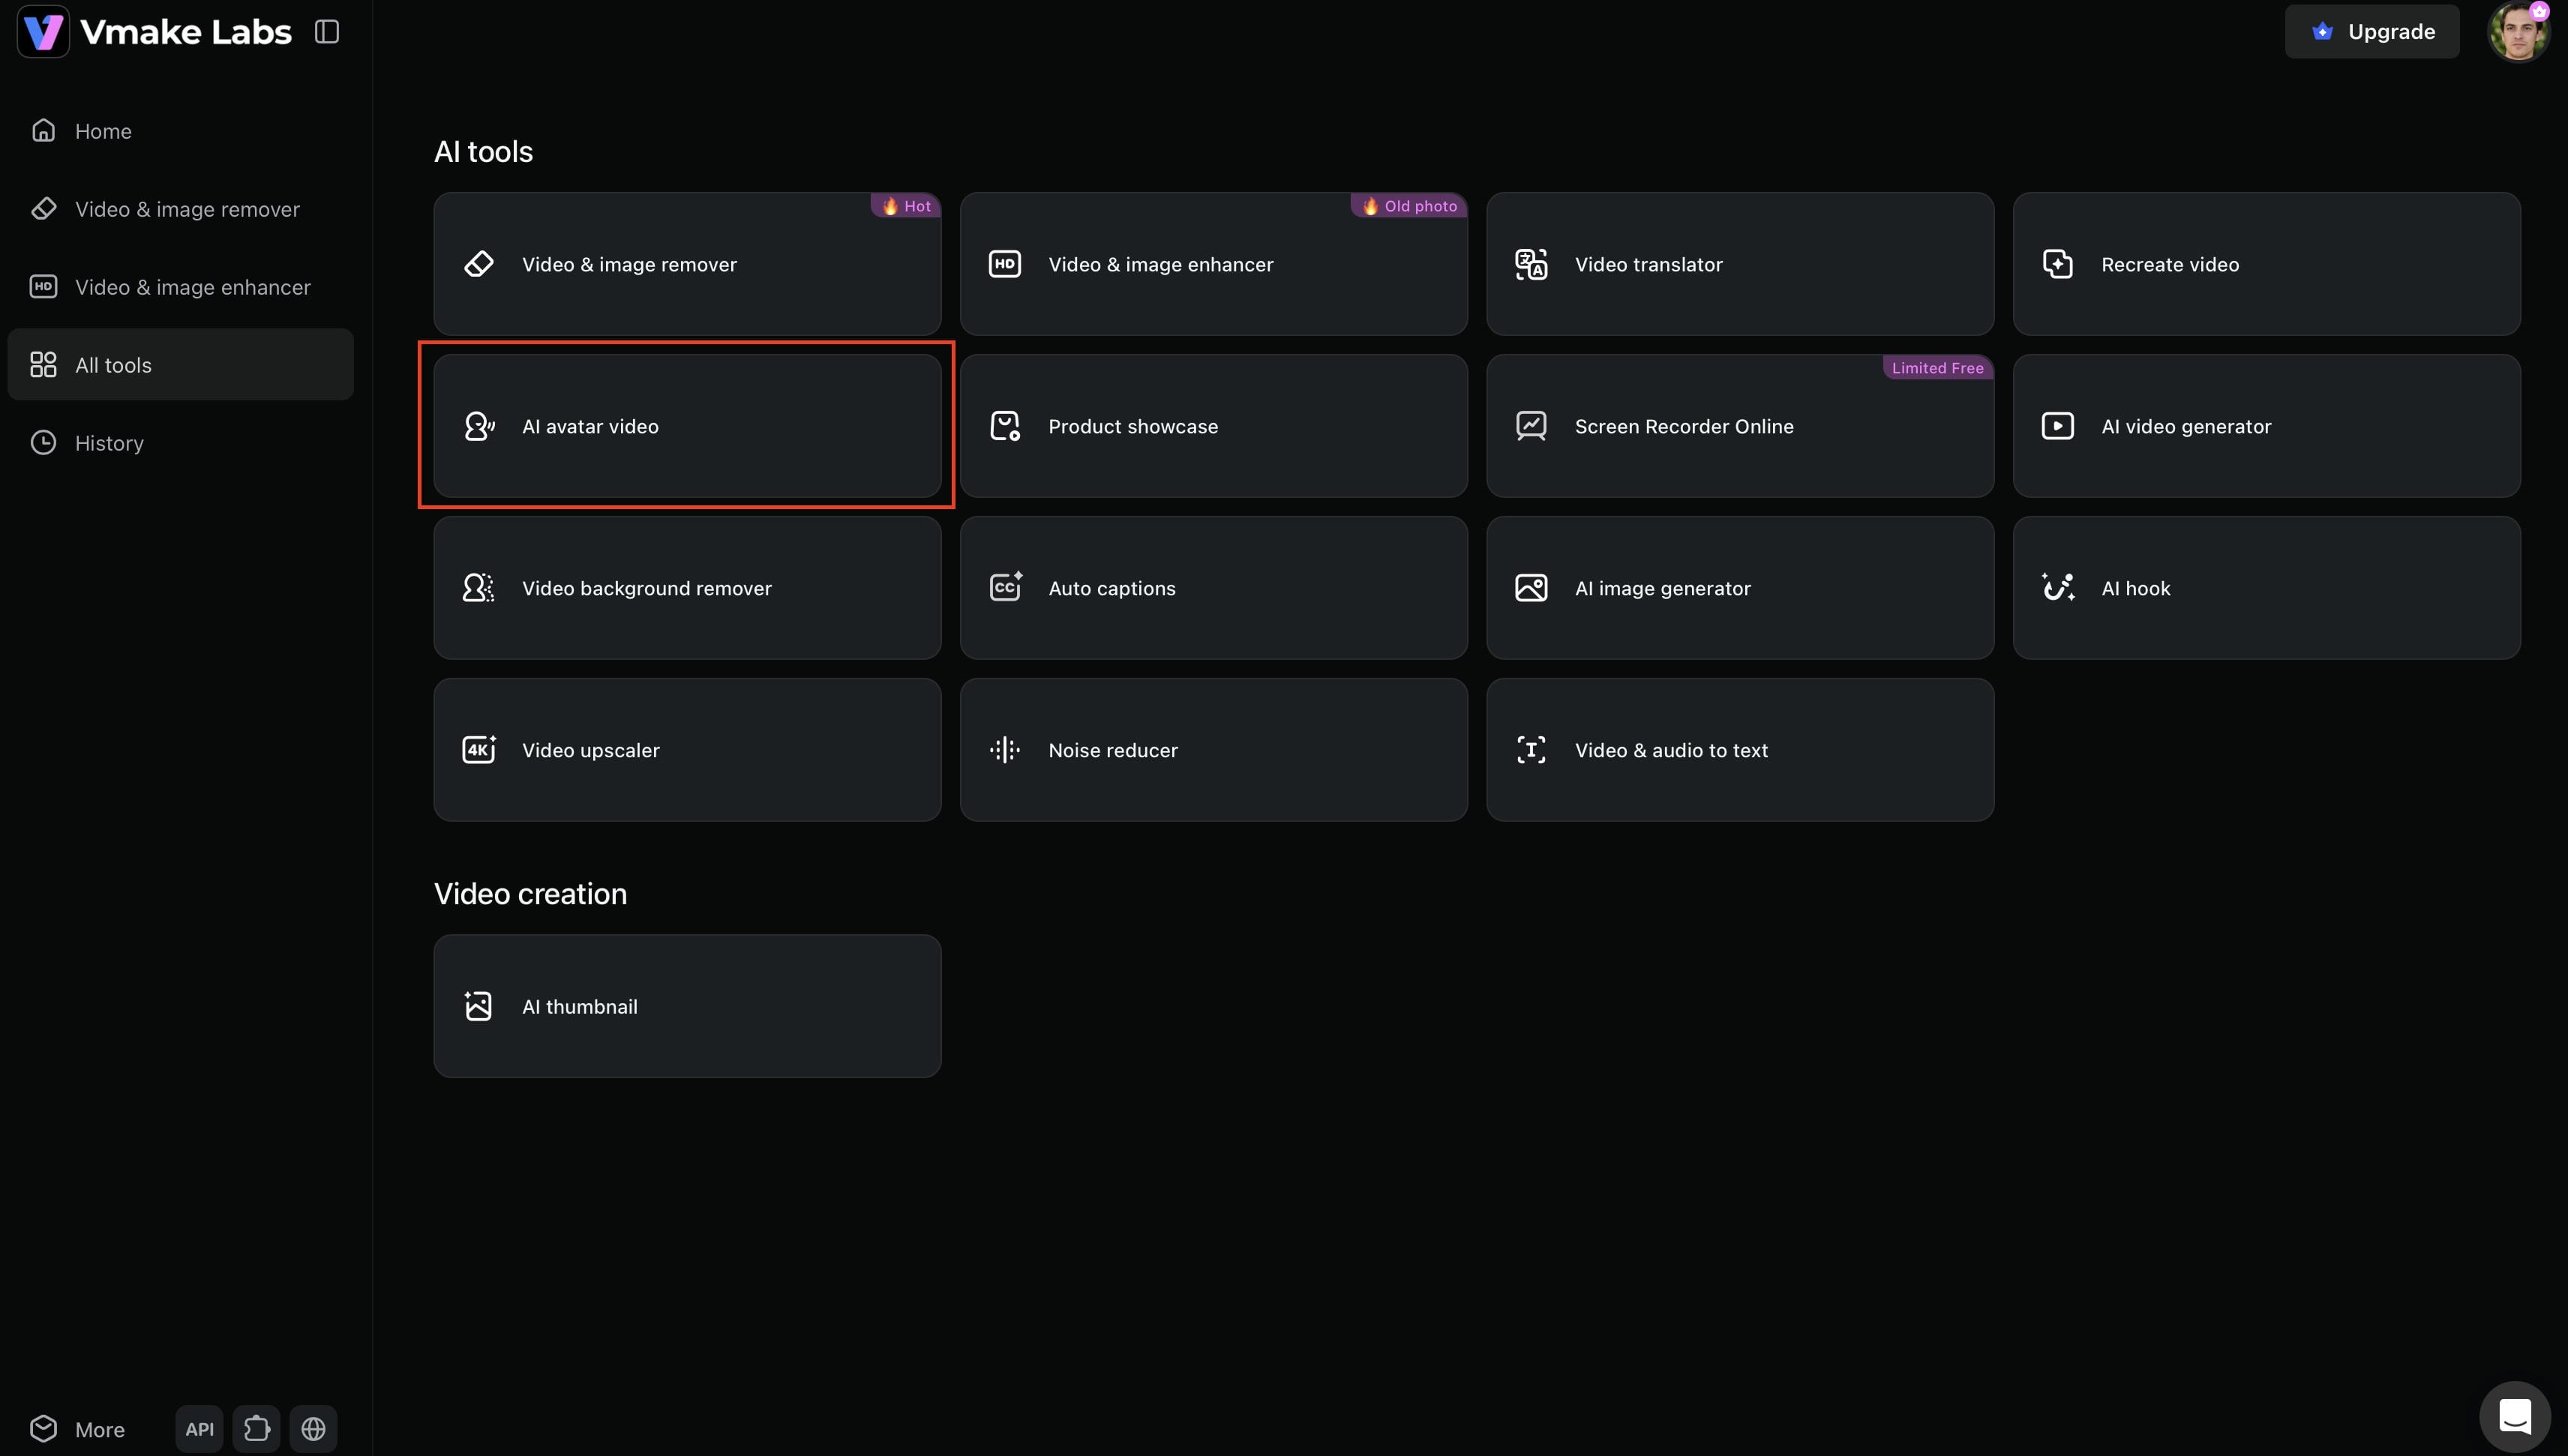Open the Recreate video card

[2267, 264]
